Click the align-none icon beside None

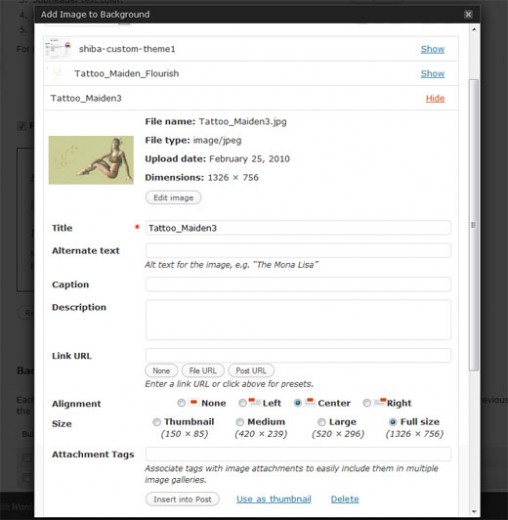pyautogui.click(x=193, y=402)
